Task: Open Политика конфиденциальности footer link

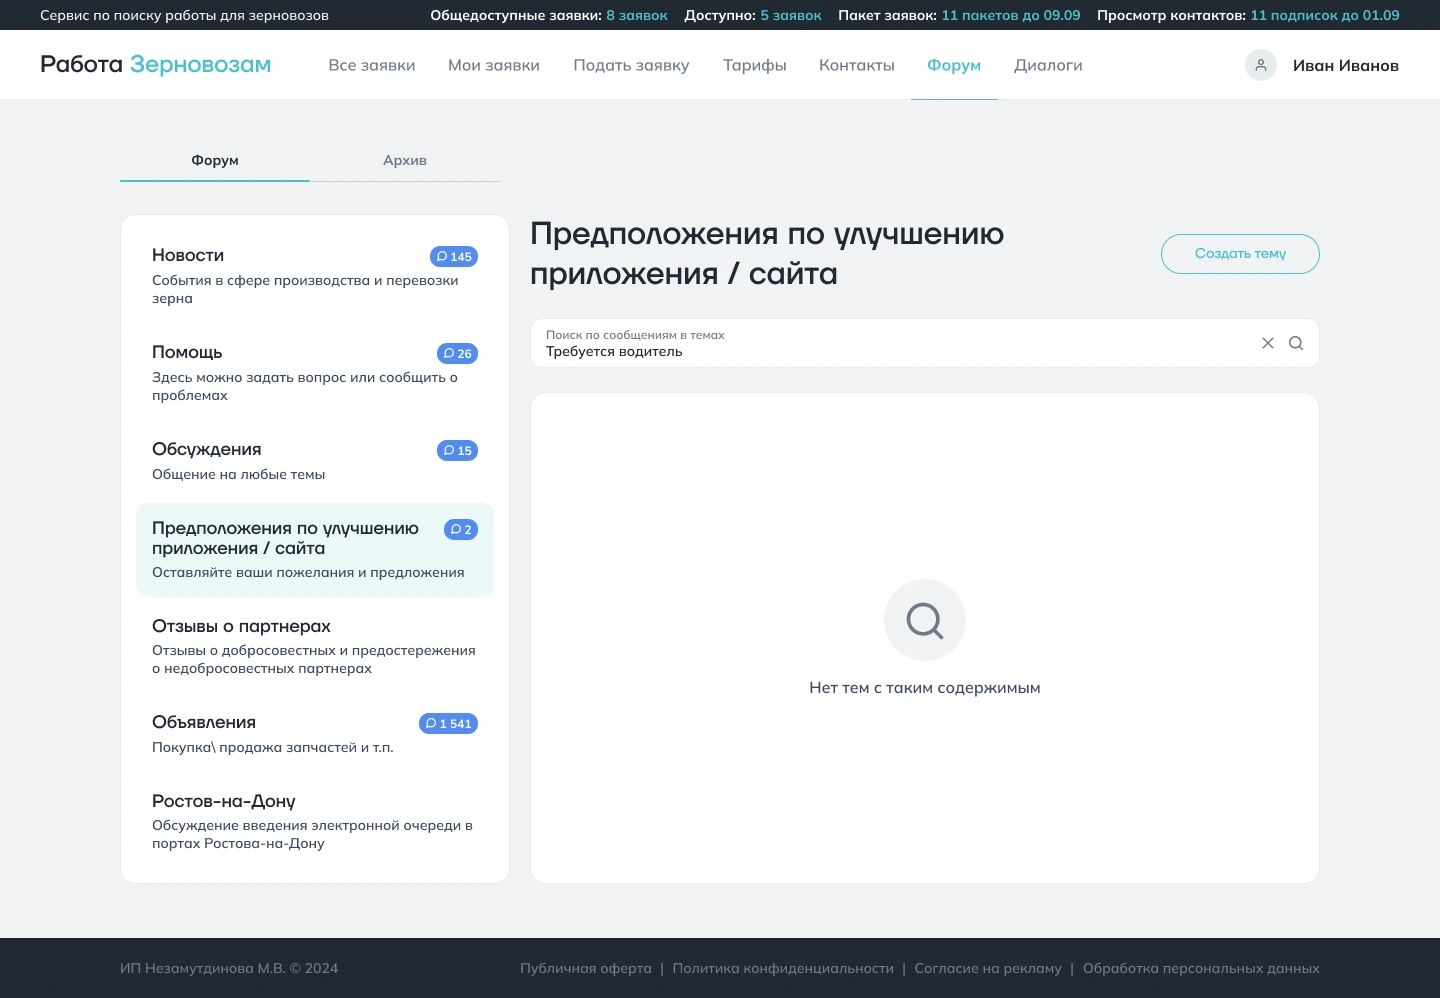Action: click(x=783, y=968)
